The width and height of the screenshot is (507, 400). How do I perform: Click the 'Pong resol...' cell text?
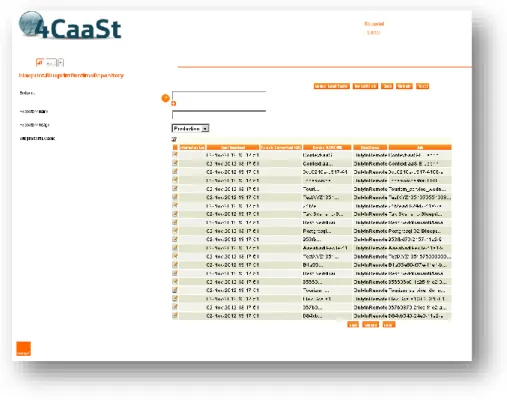(317, 231)
